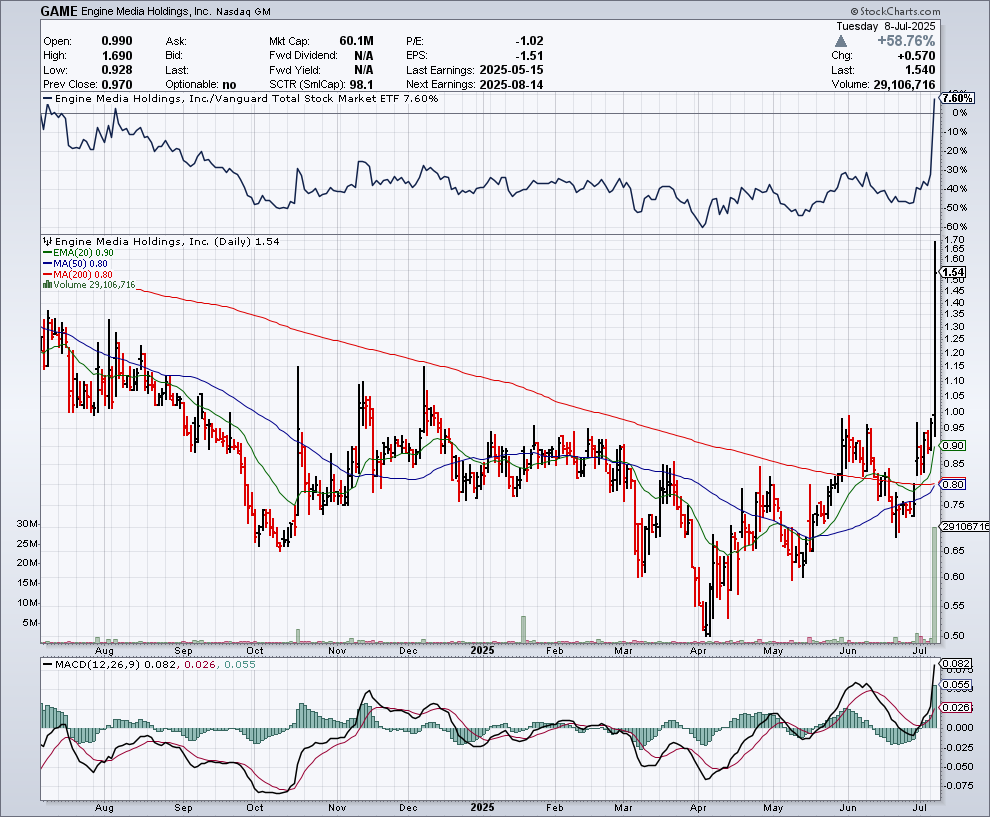990x817 pixels.
Task: Click the candlestick icon beside Daily legend
Action: (x=47, y=241)
